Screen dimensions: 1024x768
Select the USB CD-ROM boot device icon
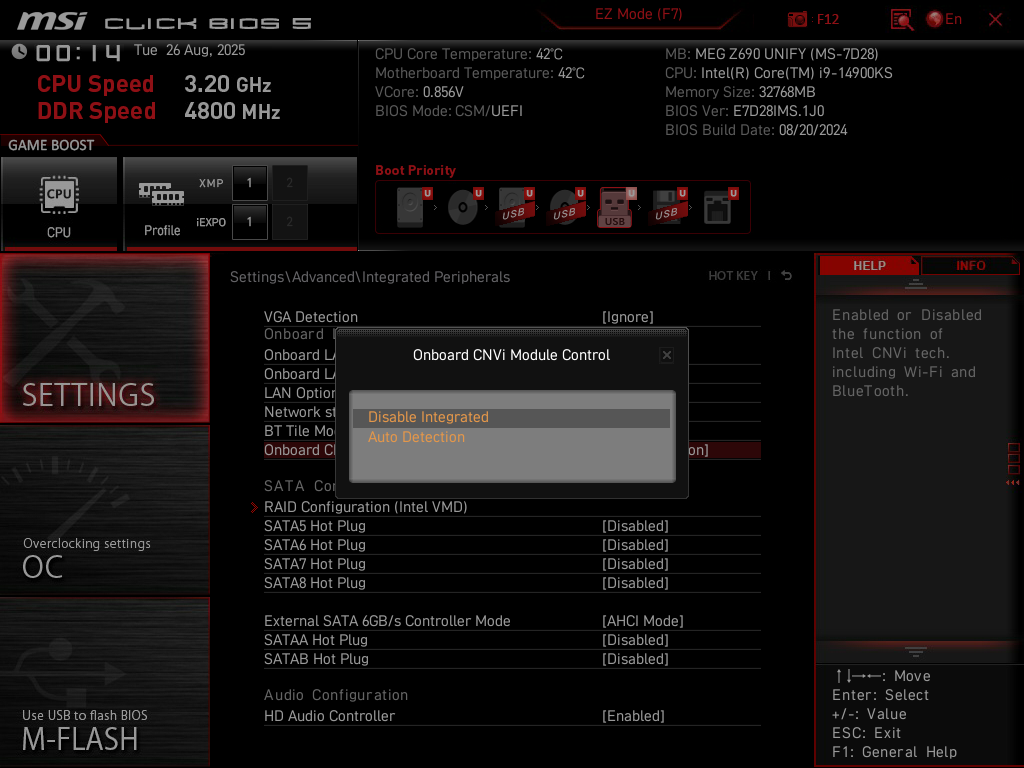pos(567,207)
